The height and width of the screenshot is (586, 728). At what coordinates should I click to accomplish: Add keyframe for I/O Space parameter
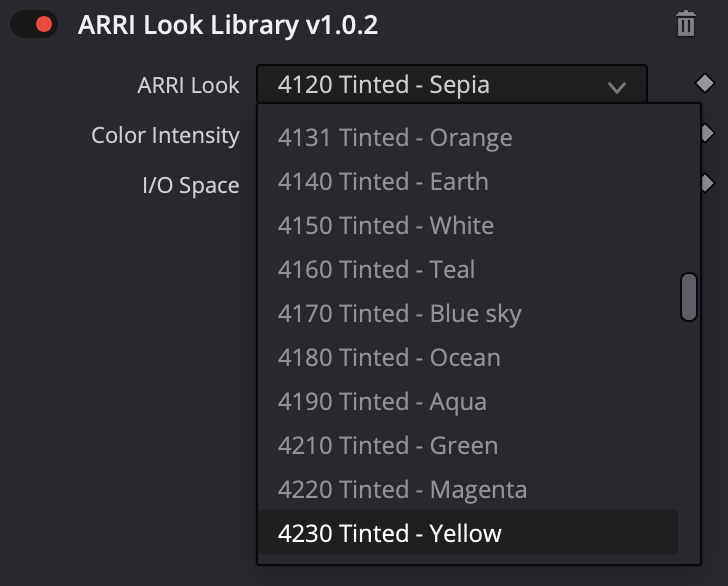tap(708, 183)
